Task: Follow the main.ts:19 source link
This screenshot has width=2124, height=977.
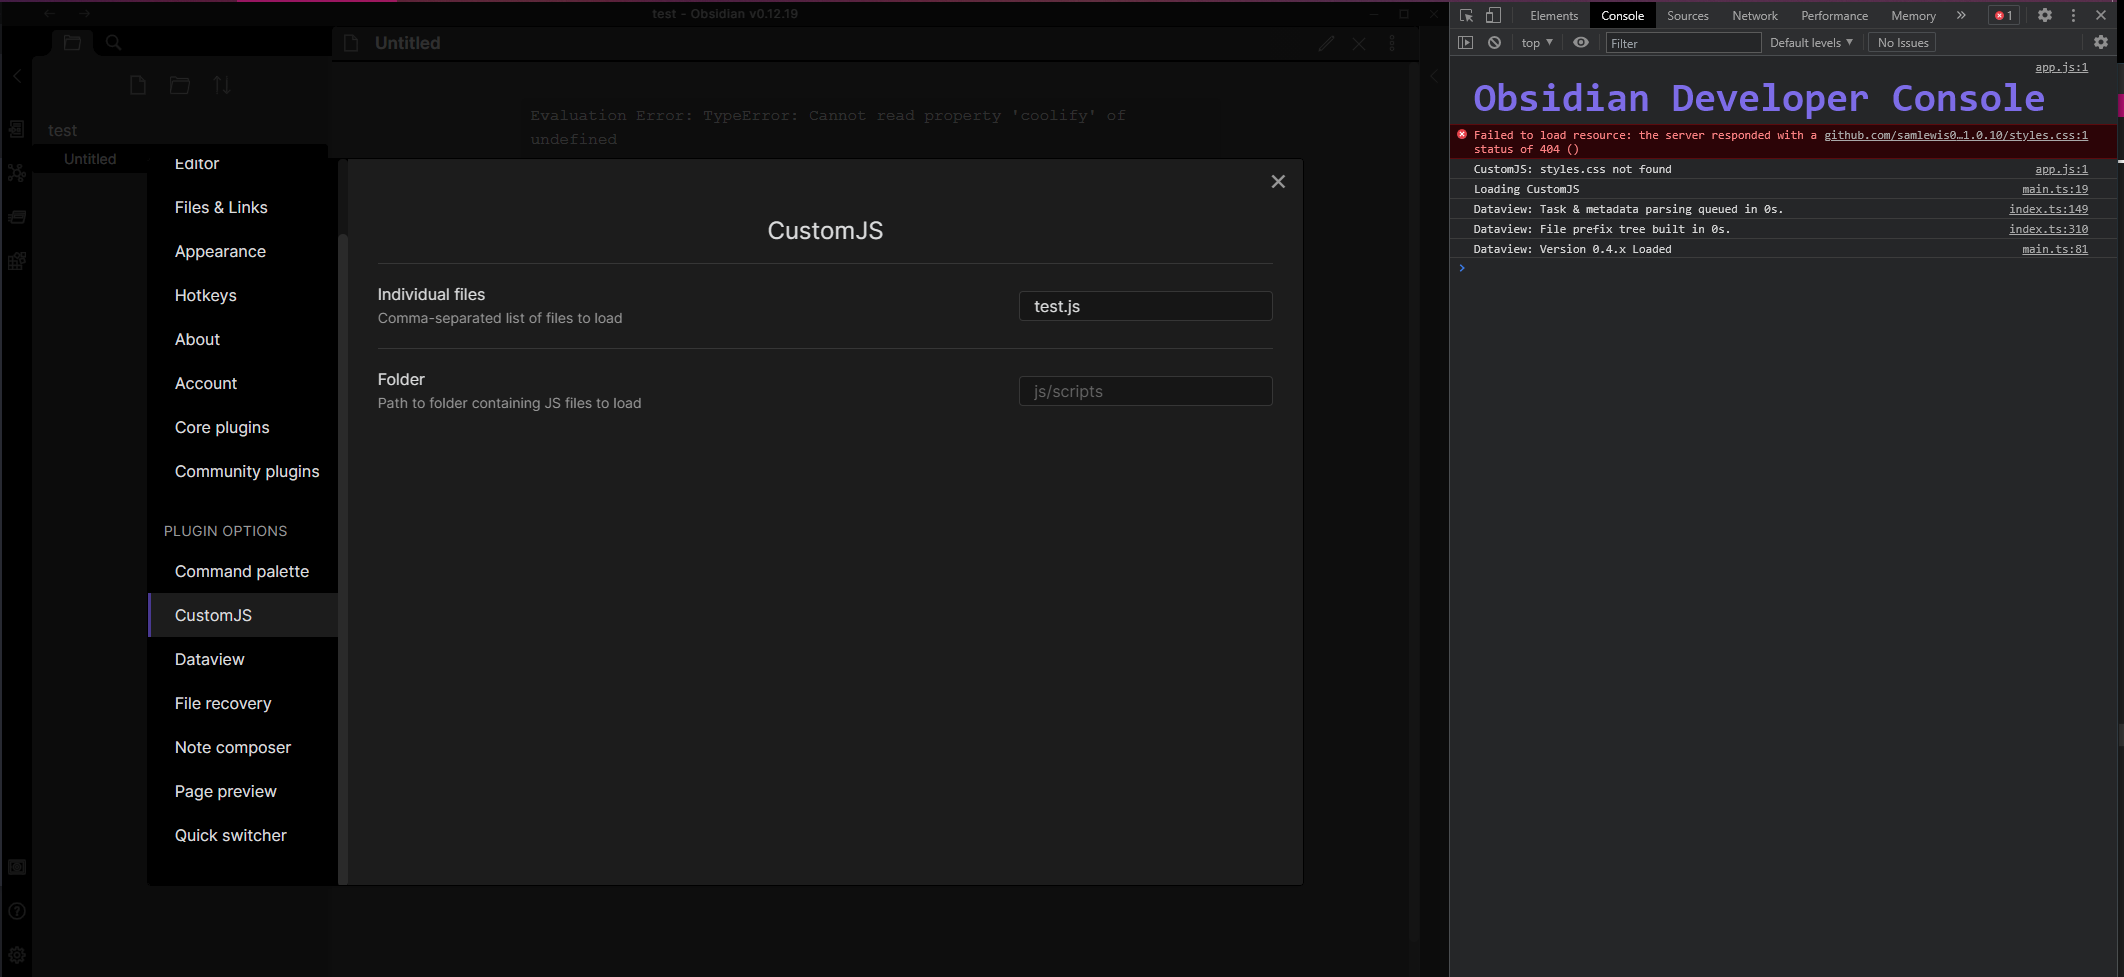Action: 2056,189
